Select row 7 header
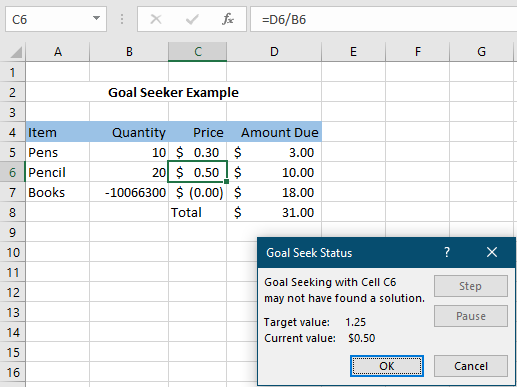This screenshot has width=517, height=387. [x=13, y=192]
